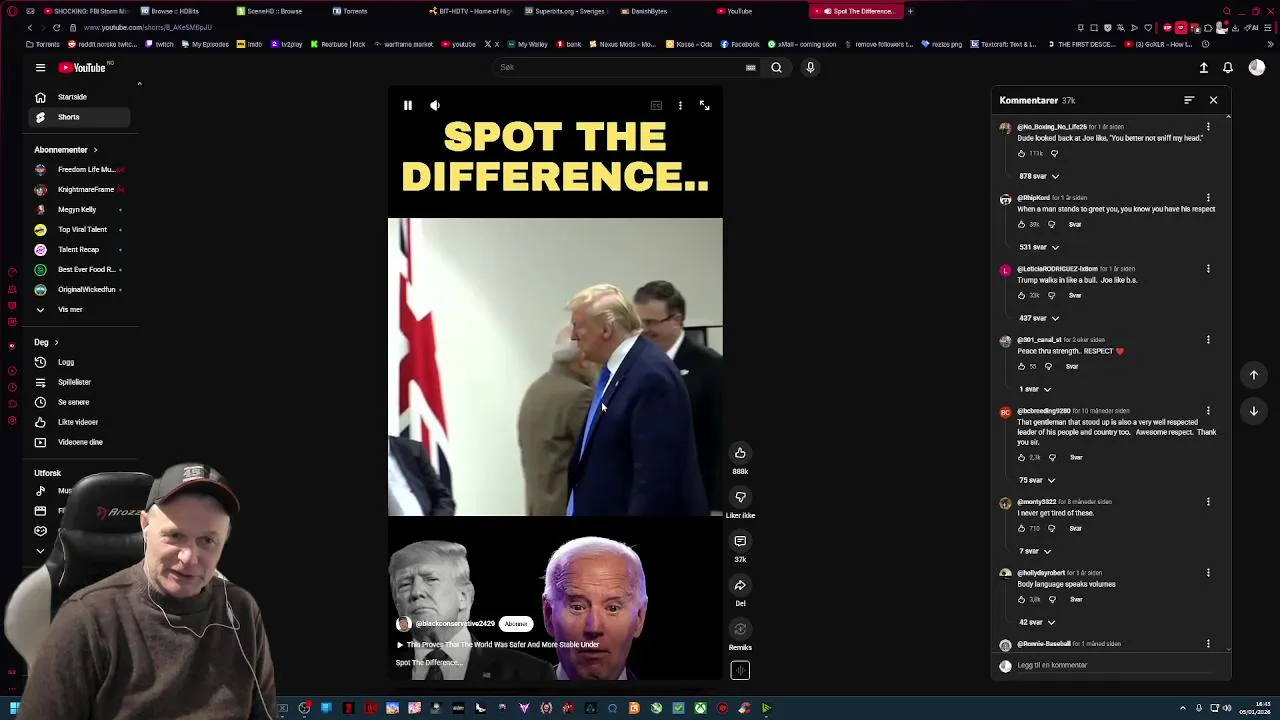Go to previous short arrow
This screenshot has width=1280, height=720.
[1254, 375]
